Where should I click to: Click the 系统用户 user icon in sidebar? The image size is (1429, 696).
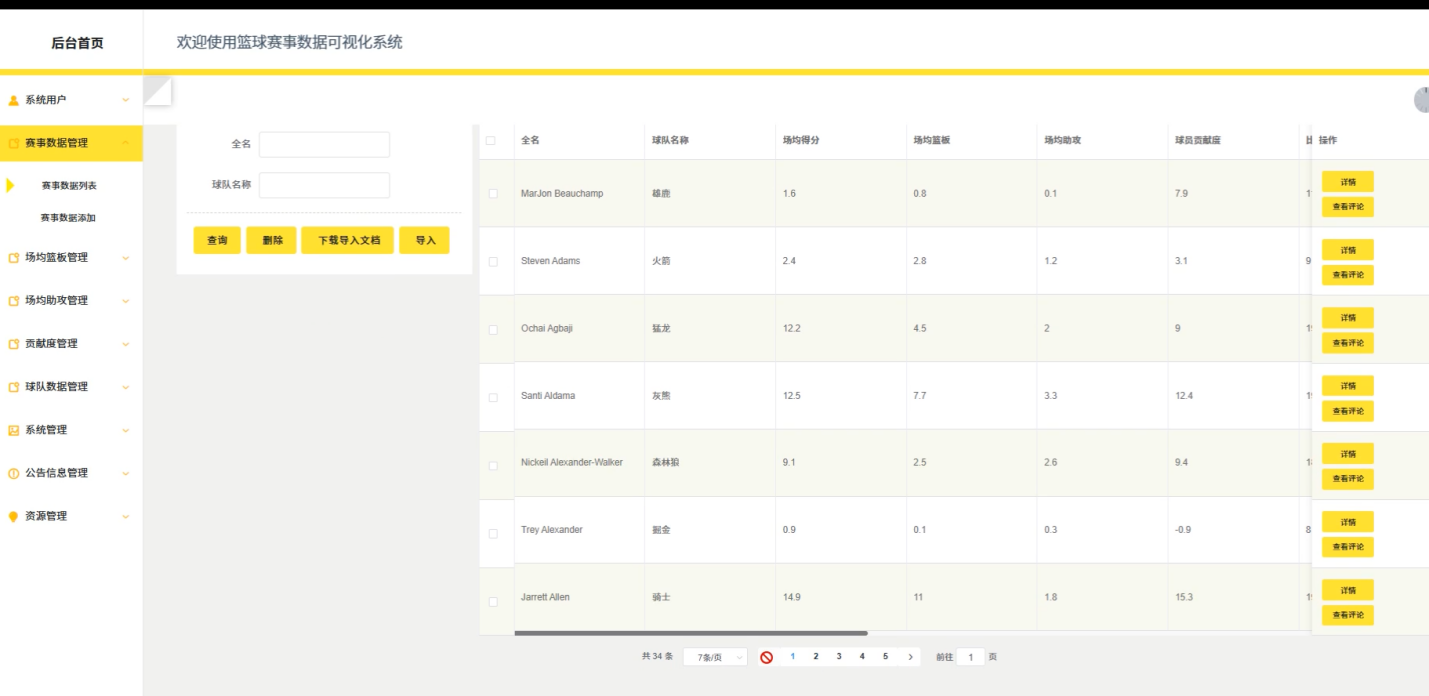14,100
